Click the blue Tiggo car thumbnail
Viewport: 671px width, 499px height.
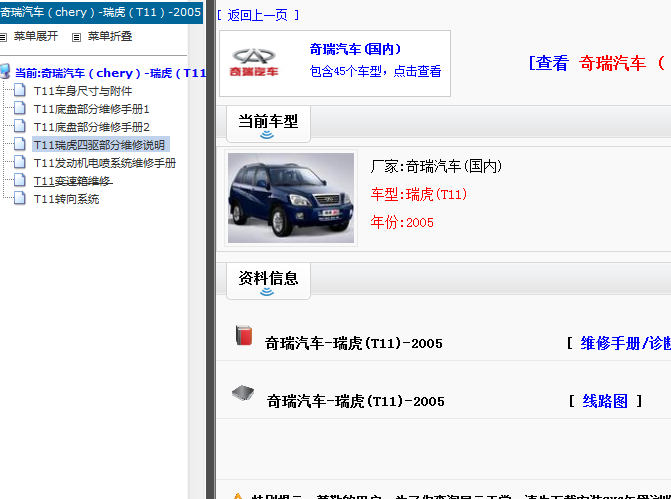pyautogui.click(x=291, y=198)
